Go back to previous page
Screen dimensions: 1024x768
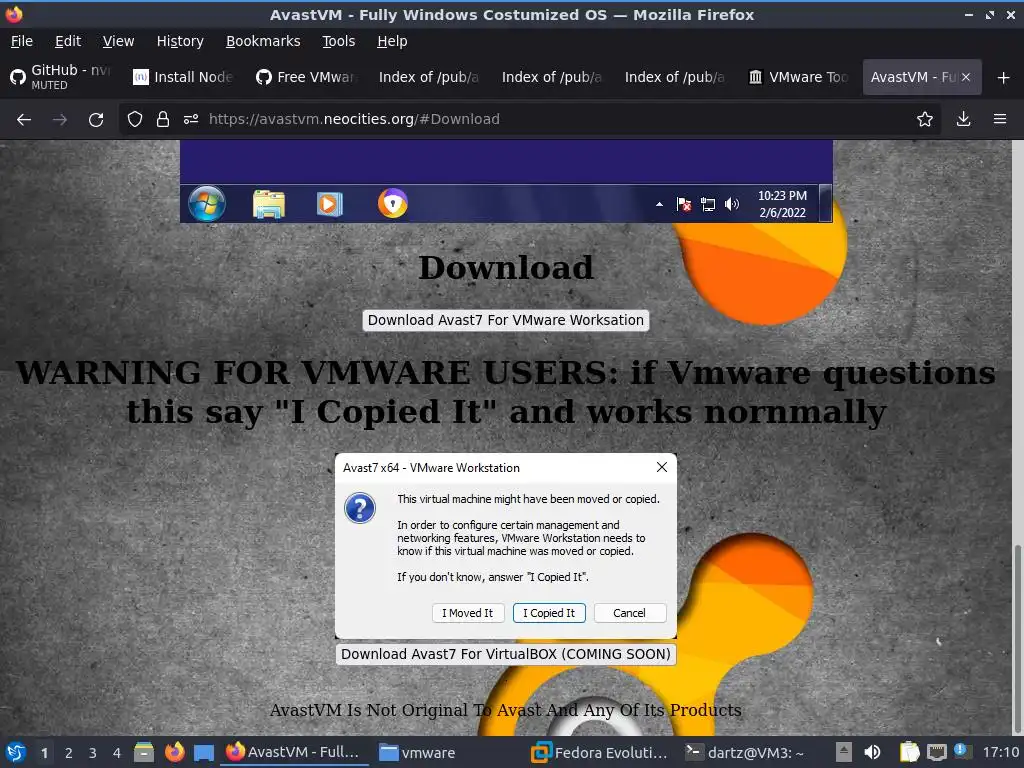24,120
